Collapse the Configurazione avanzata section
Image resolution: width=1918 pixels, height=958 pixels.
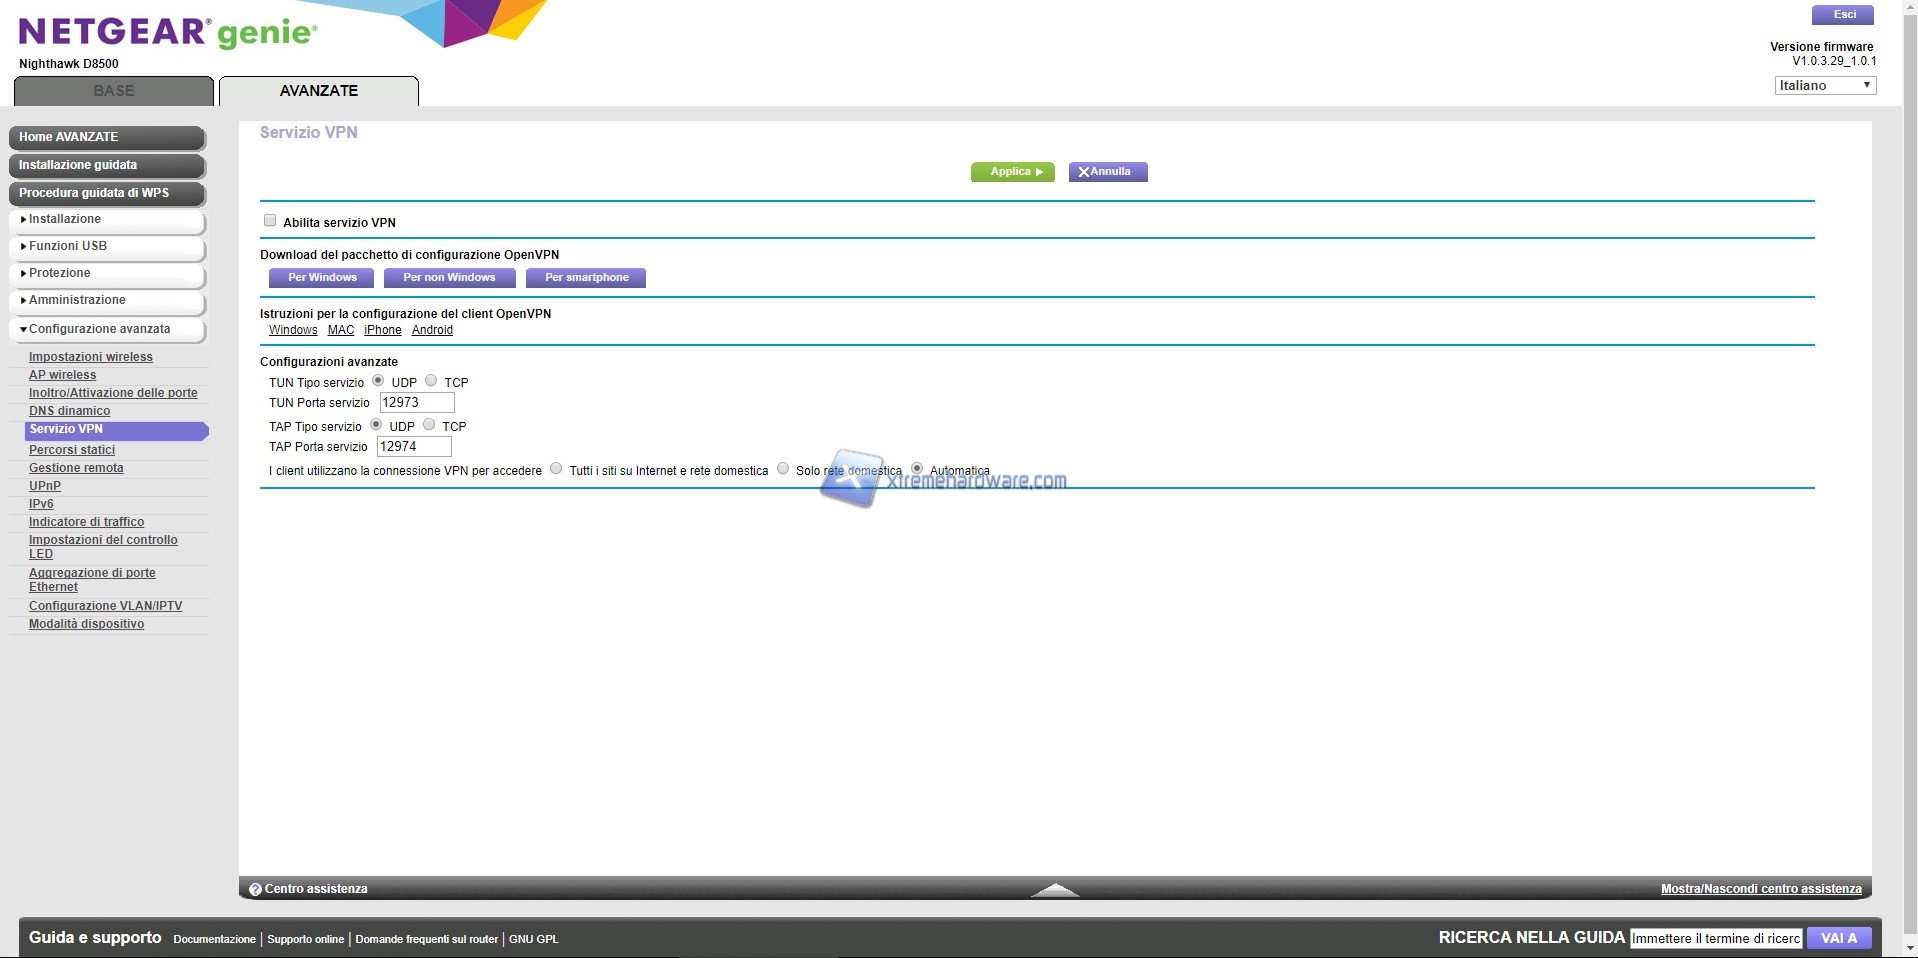point(107,329)
